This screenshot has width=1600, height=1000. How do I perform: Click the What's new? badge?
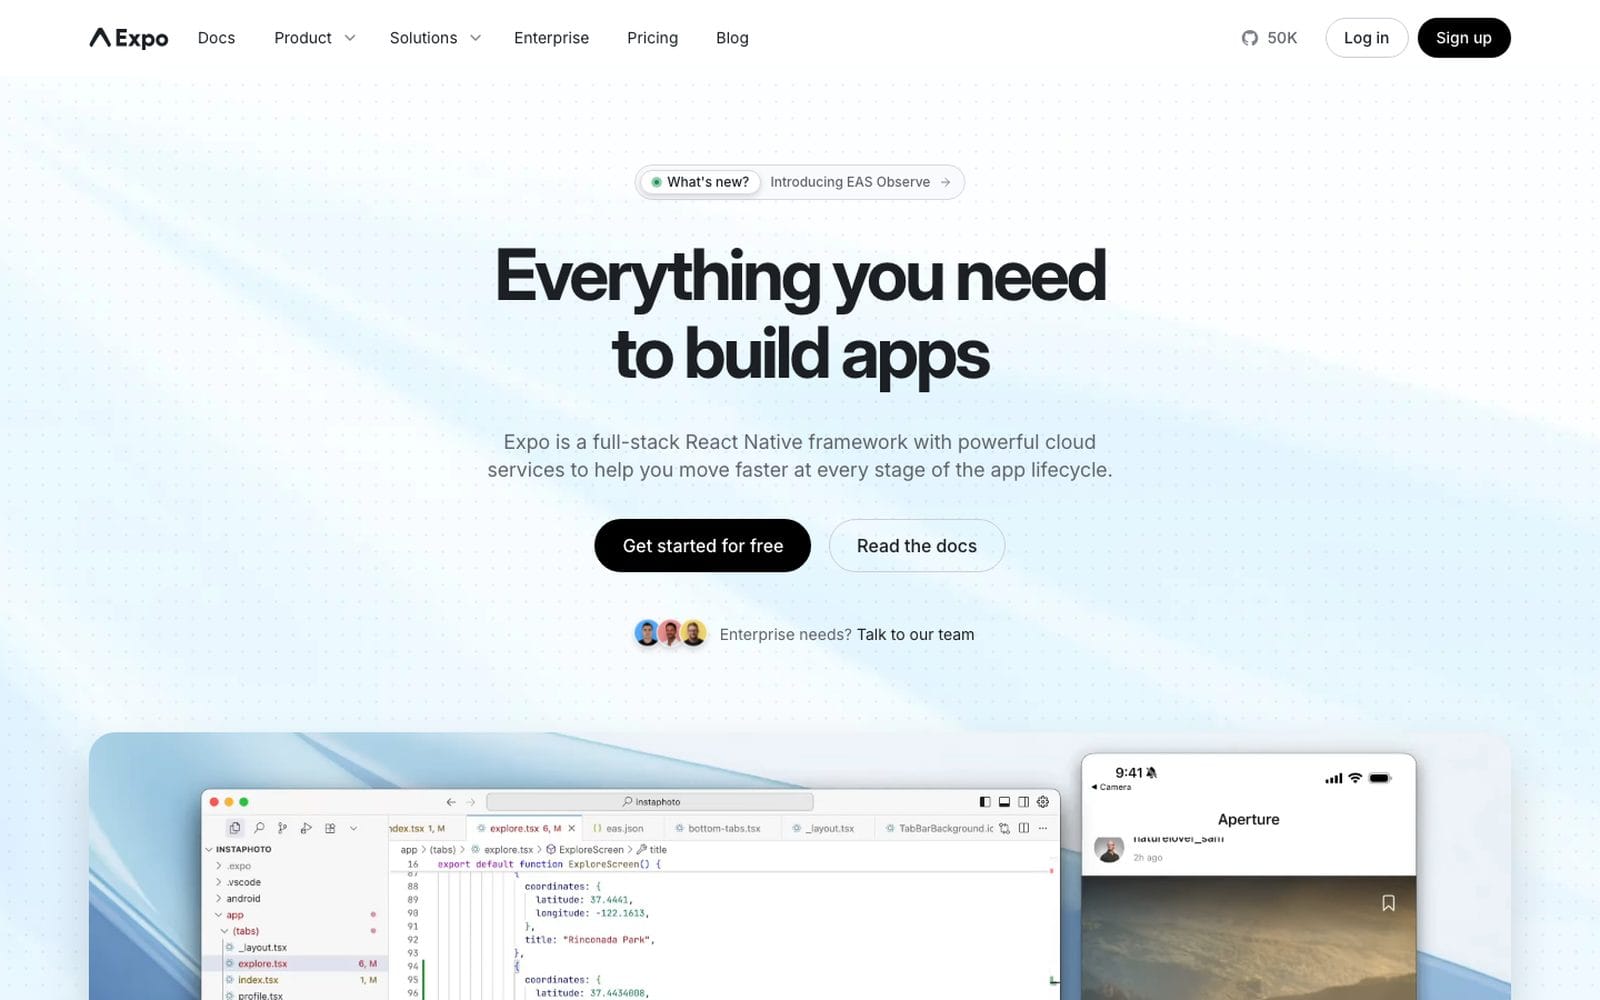tap(700, 182)
